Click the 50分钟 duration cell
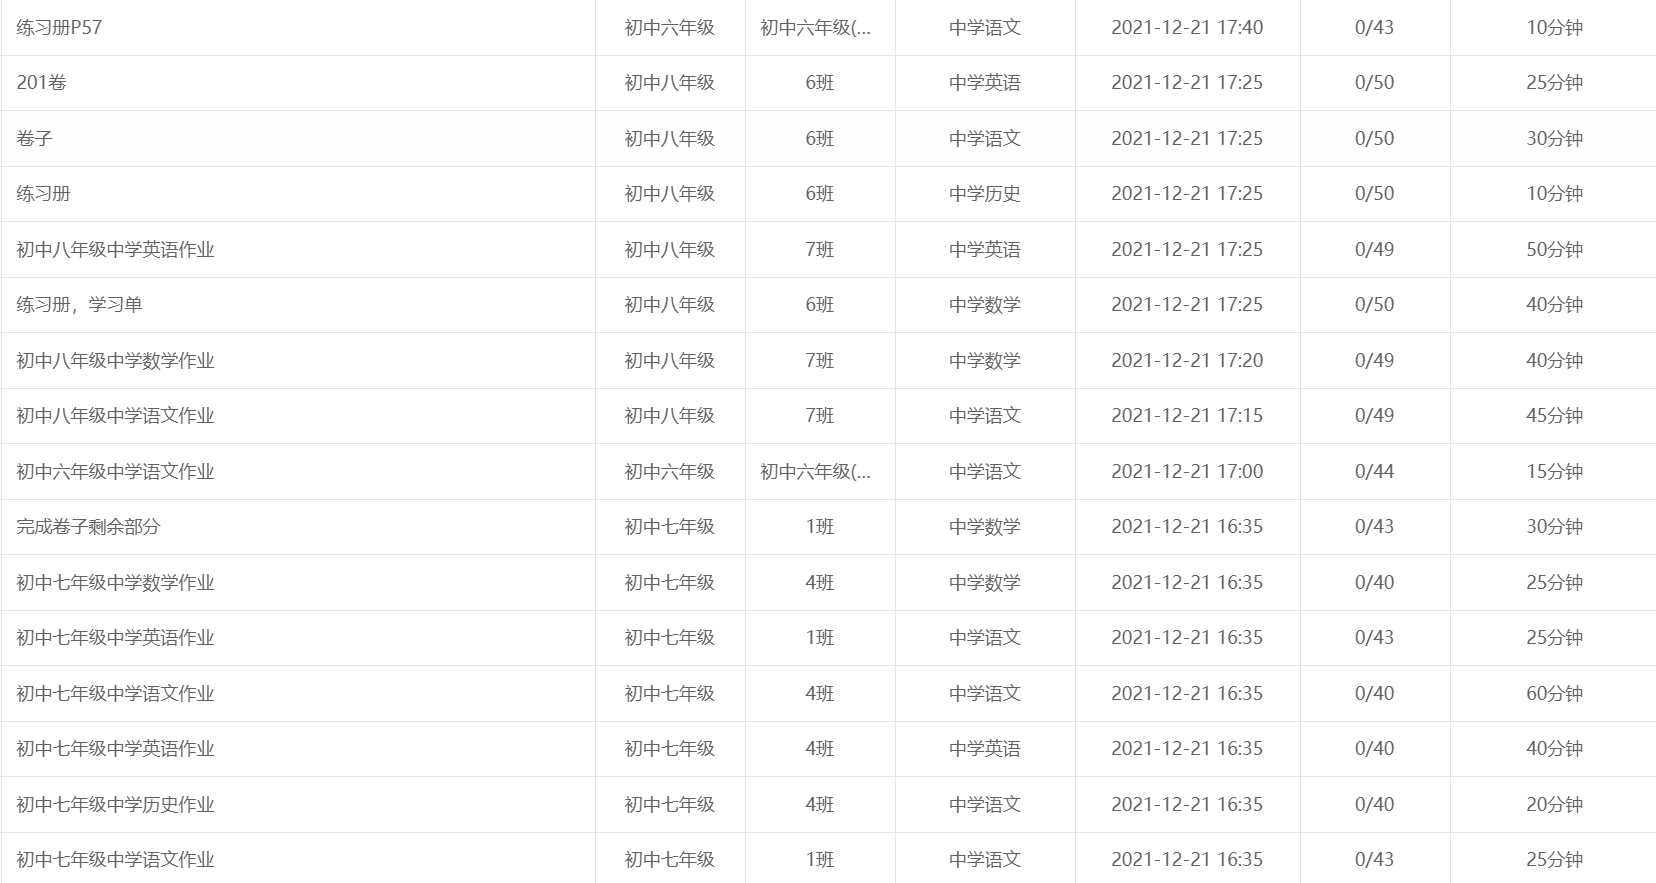The width and height of the screenshot is (1656, 883). 1554,250
